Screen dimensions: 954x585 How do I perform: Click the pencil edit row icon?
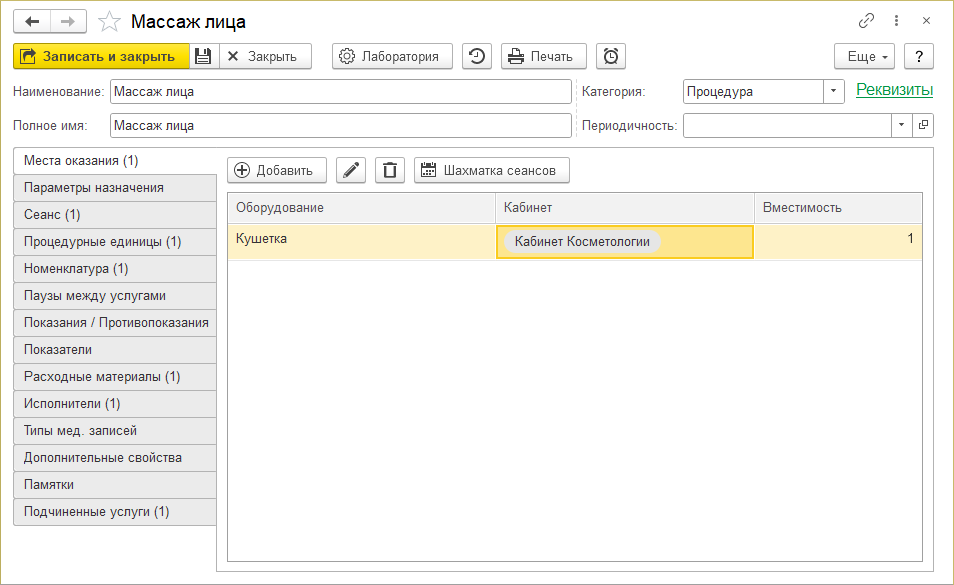(350, 170)
